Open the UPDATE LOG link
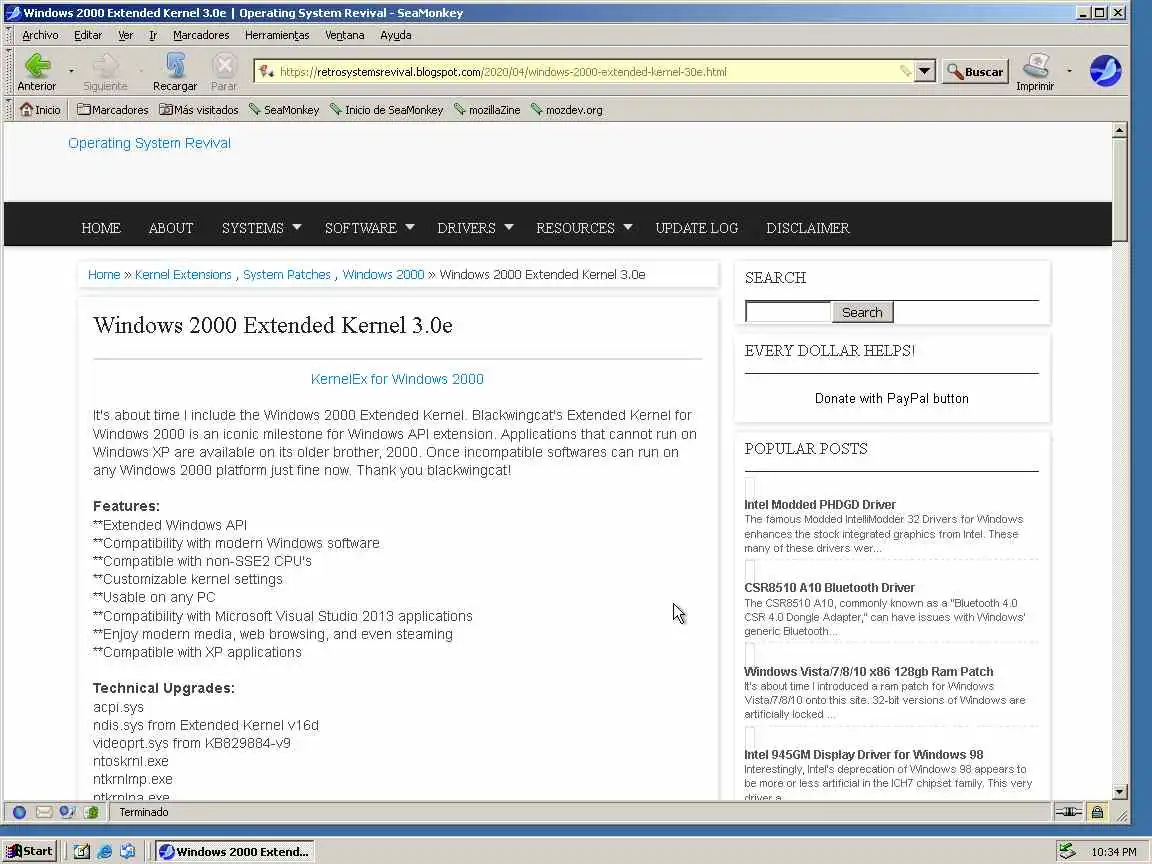1152x864 pixels. pos(696,228)
